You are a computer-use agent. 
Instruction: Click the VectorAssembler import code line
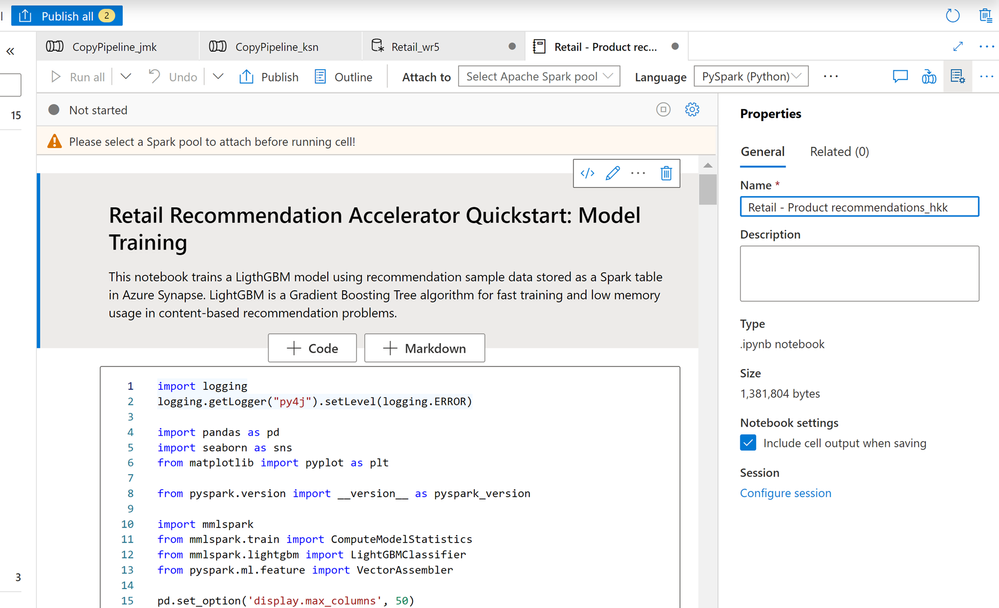coord(305,570)
